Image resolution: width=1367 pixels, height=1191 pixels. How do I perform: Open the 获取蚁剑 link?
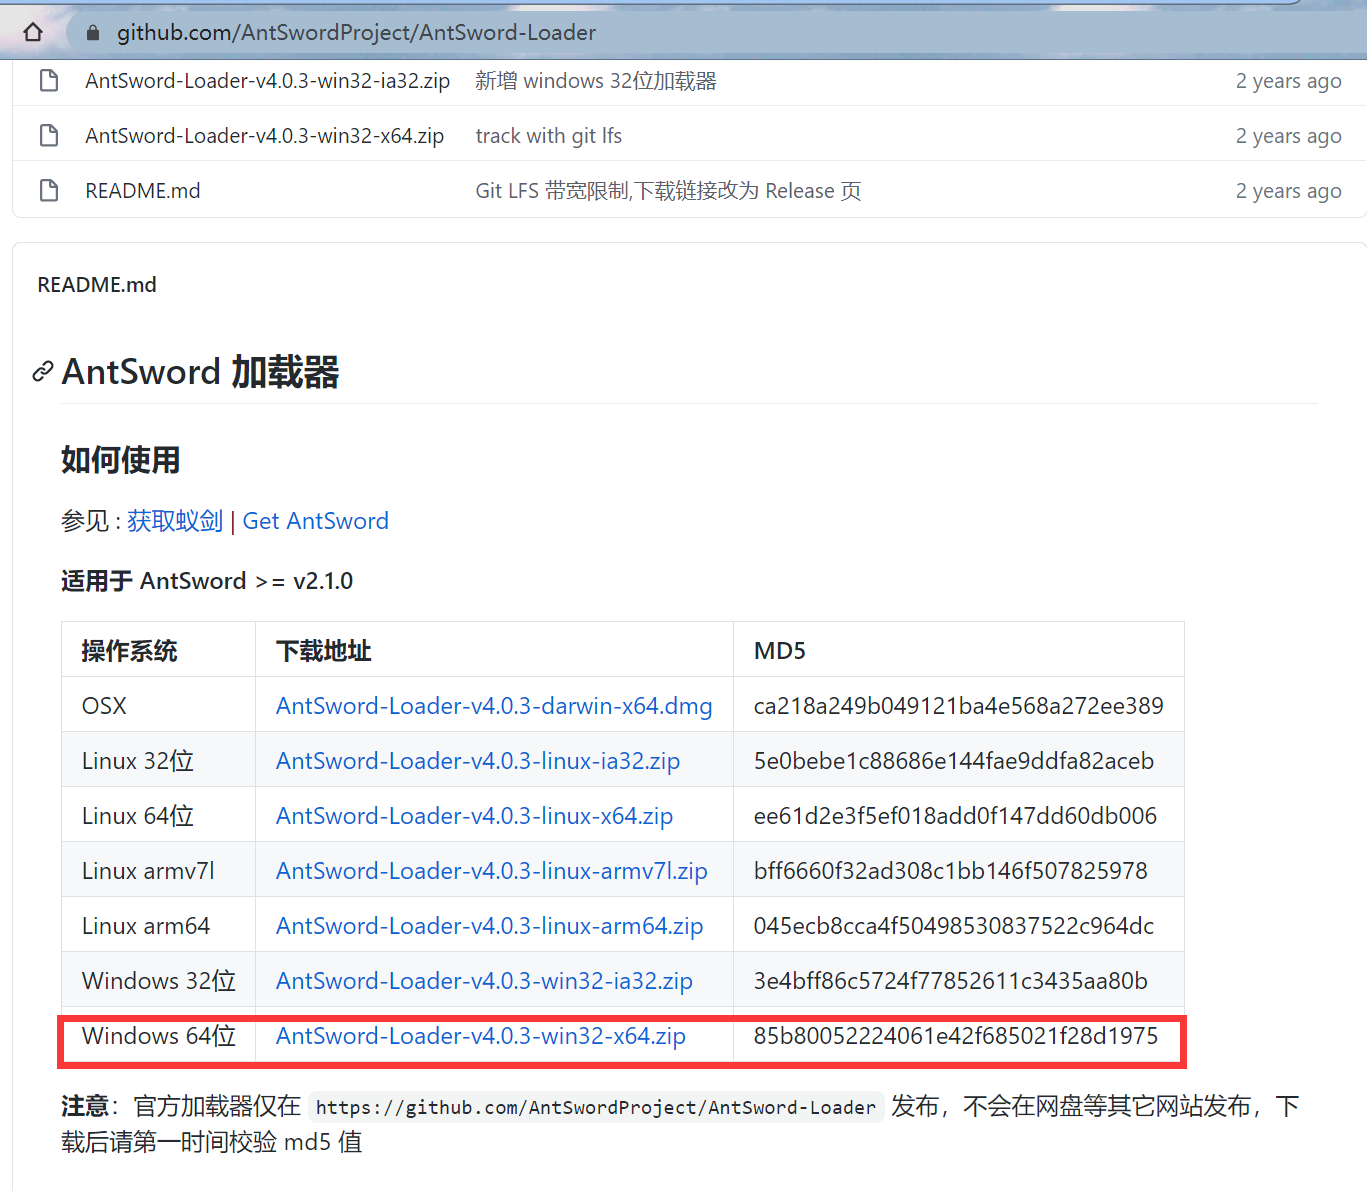point(175,521)
